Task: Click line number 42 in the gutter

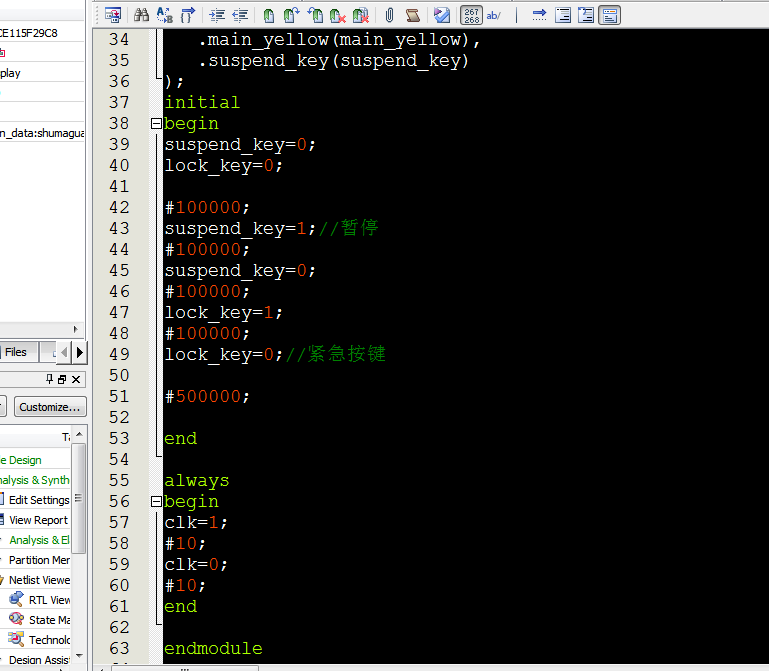Action: 119,207
